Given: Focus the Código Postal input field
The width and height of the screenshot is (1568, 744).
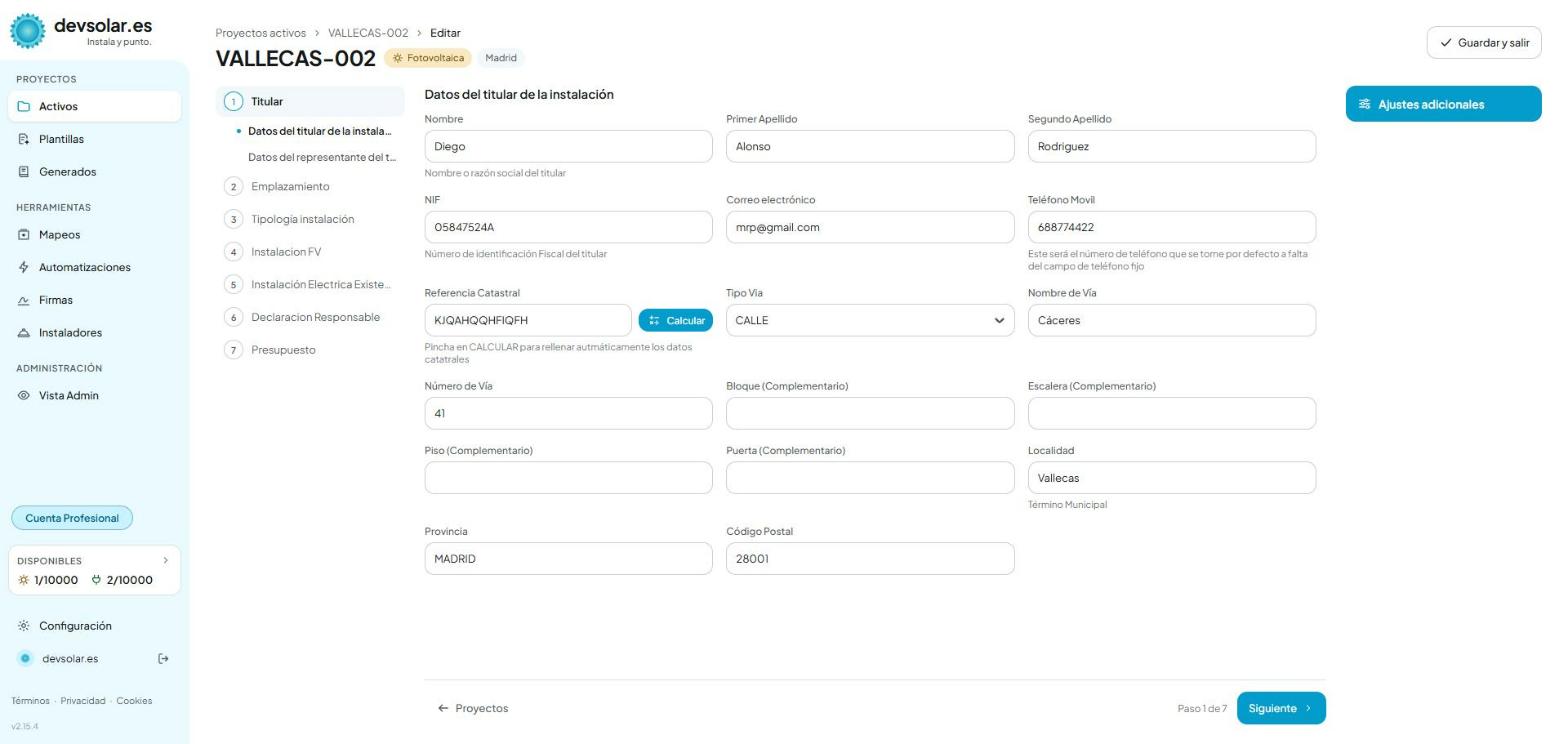Looking at the screenshot, I should pyautogui.click(x=870, y=559).
